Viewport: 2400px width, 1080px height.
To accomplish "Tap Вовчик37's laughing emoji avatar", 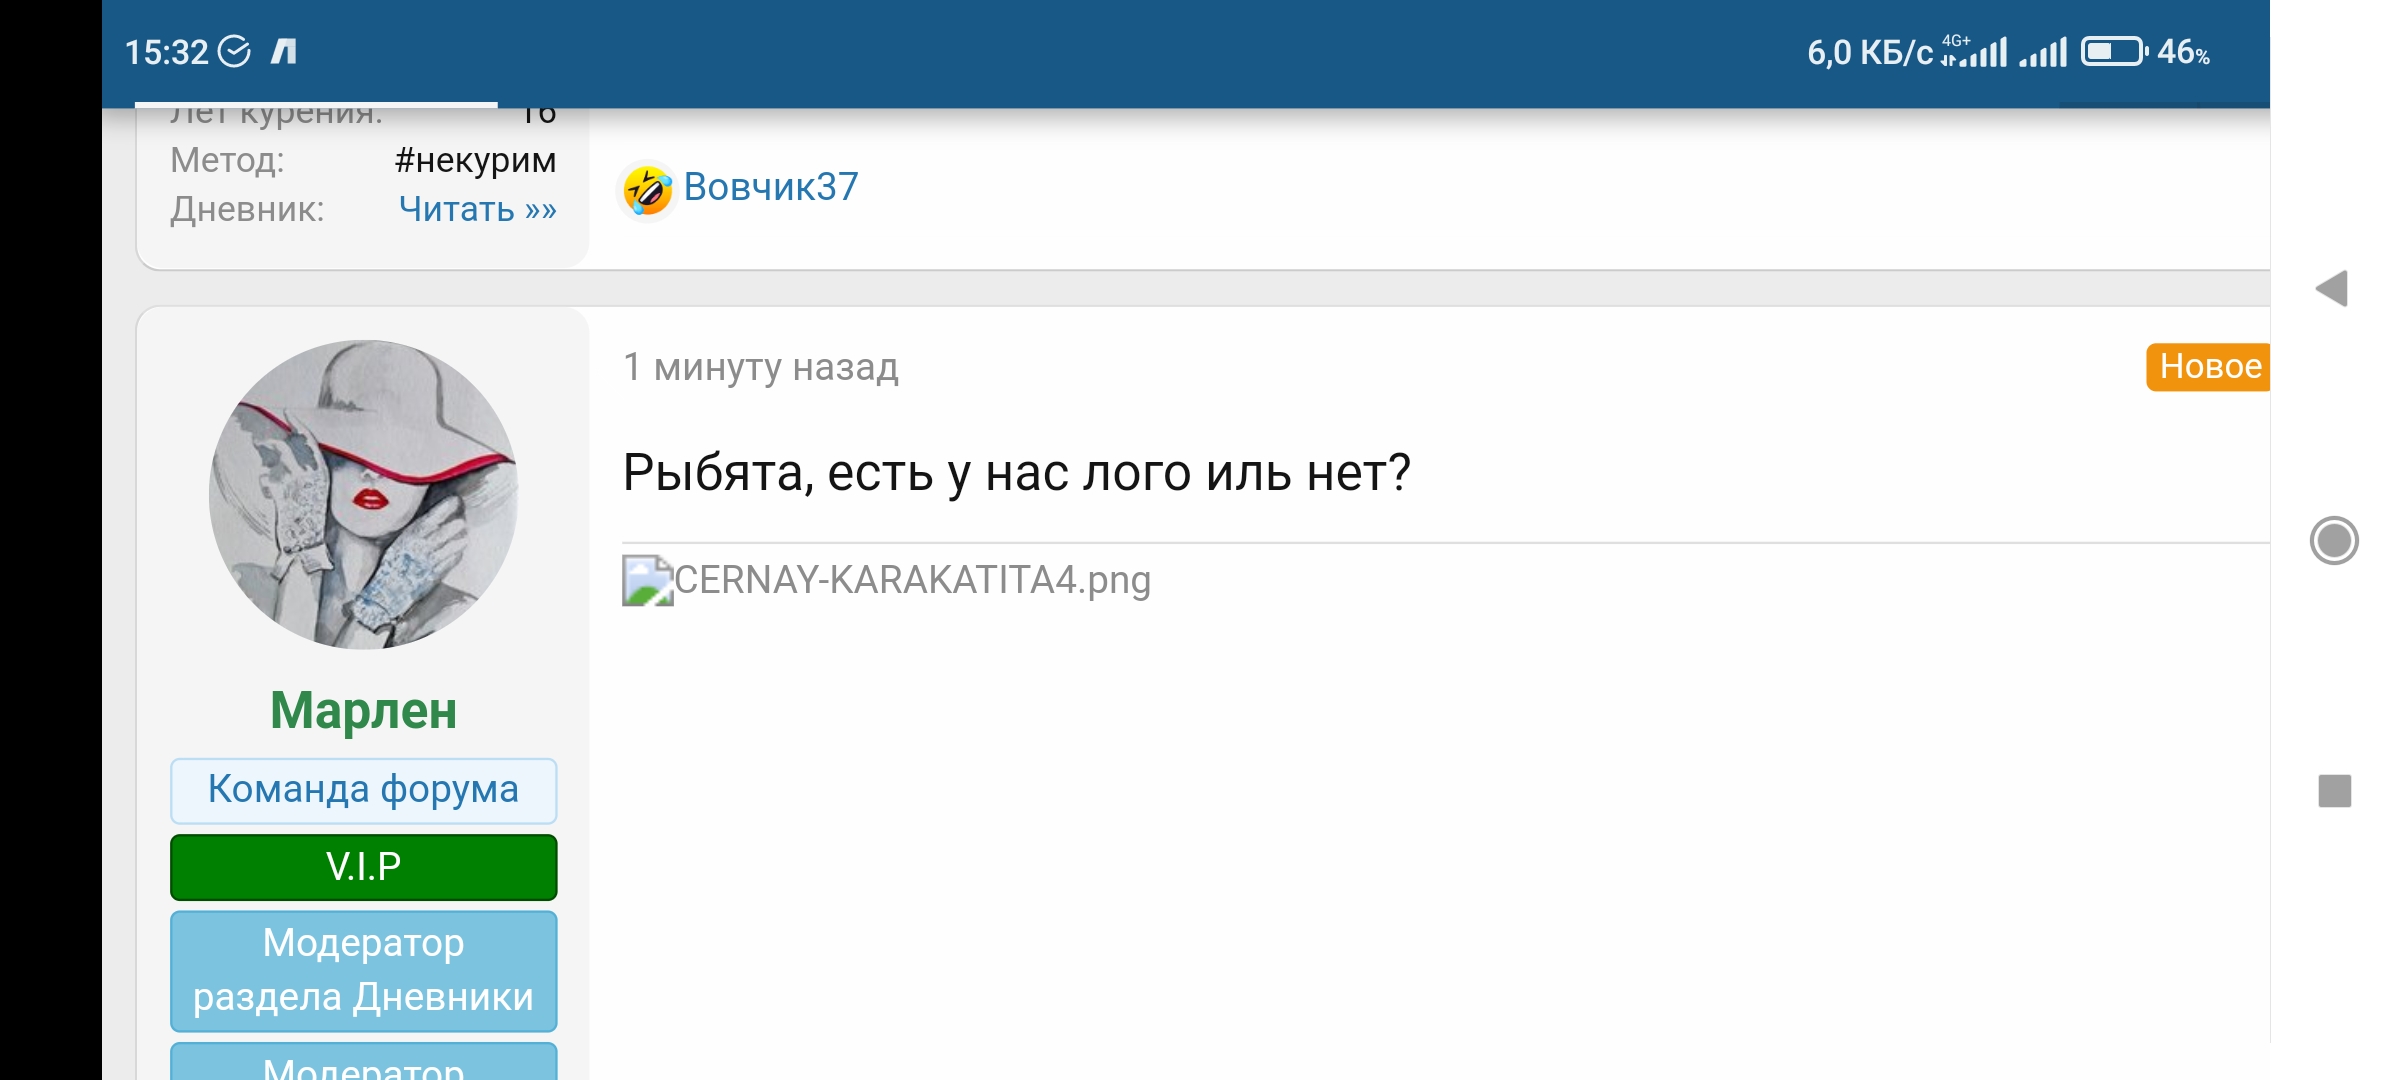I will pos(646,188).
